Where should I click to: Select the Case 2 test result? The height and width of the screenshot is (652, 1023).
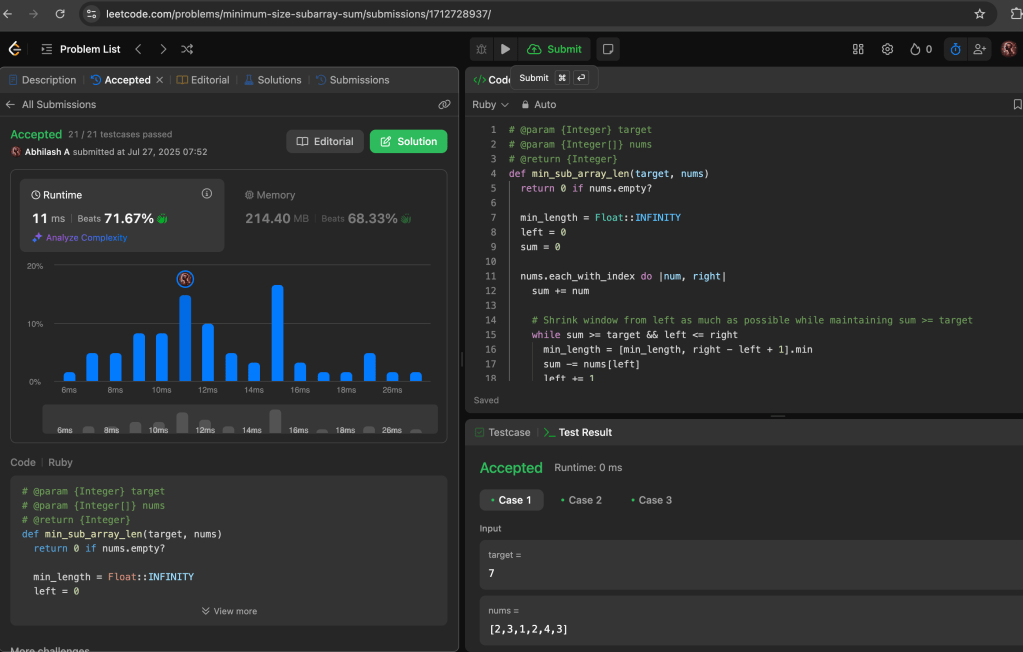pos(581,500)
